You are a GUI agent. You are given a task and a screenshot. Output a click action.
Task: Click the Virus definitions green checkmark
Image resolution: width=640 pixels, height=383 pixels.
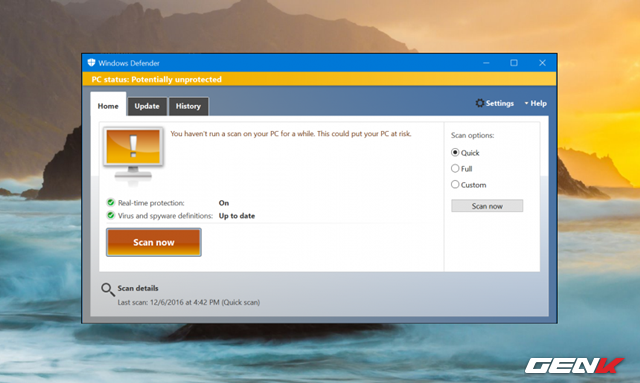click(111, 215)
